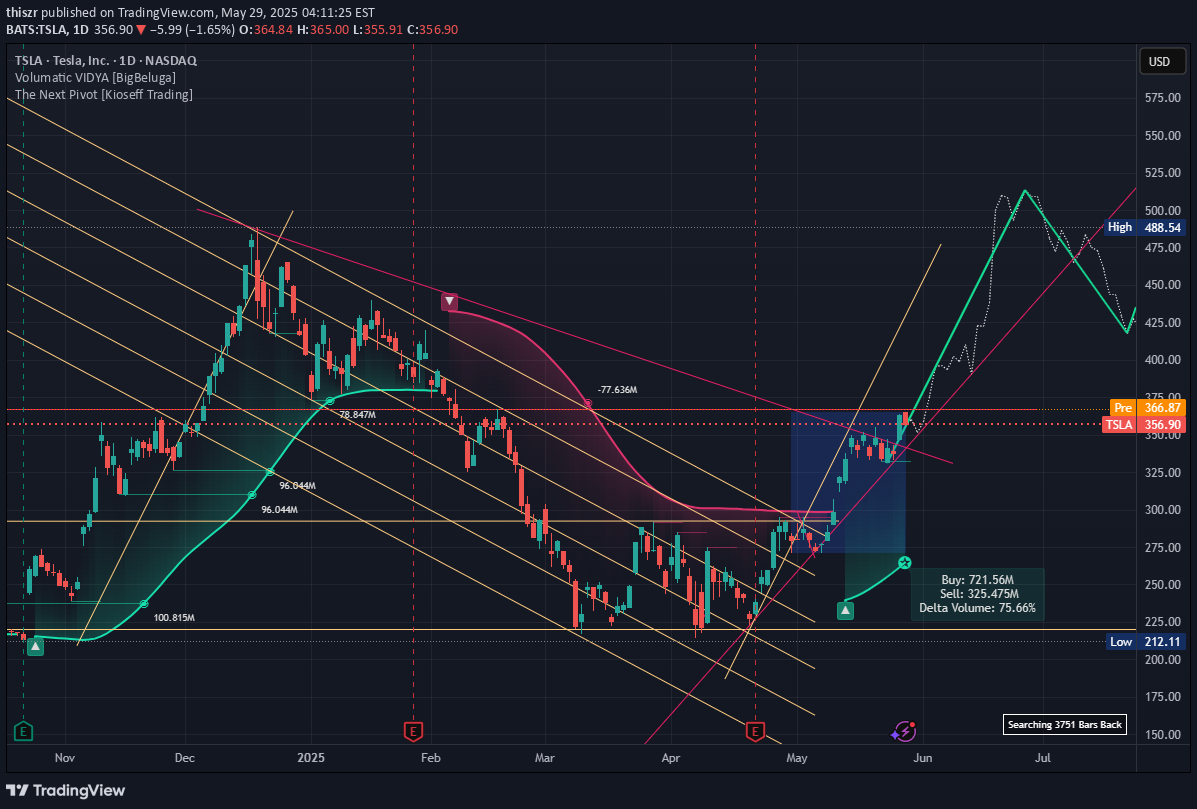The image size is (1197, 809).
Task: Select the green up-triangle marker beside Buy/Sell box
Action: 845,611
